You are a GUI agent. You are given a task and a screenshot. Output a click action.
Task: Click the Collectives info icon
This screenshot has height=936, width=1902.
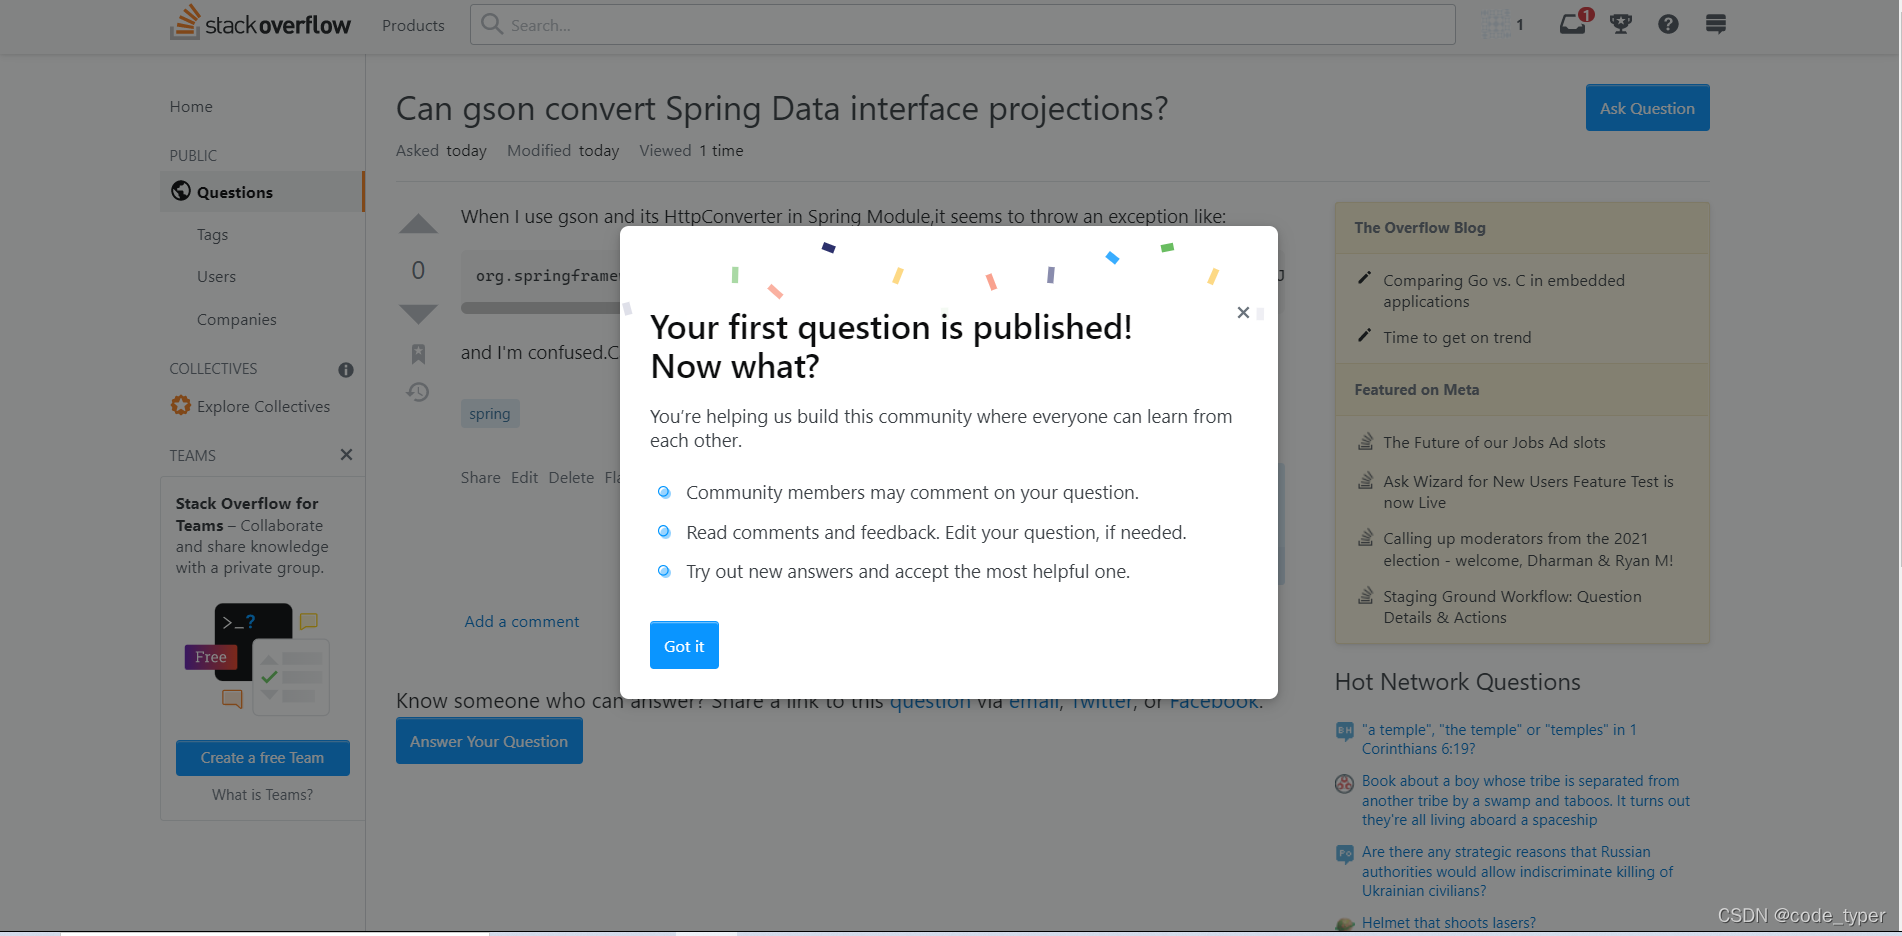346,370
